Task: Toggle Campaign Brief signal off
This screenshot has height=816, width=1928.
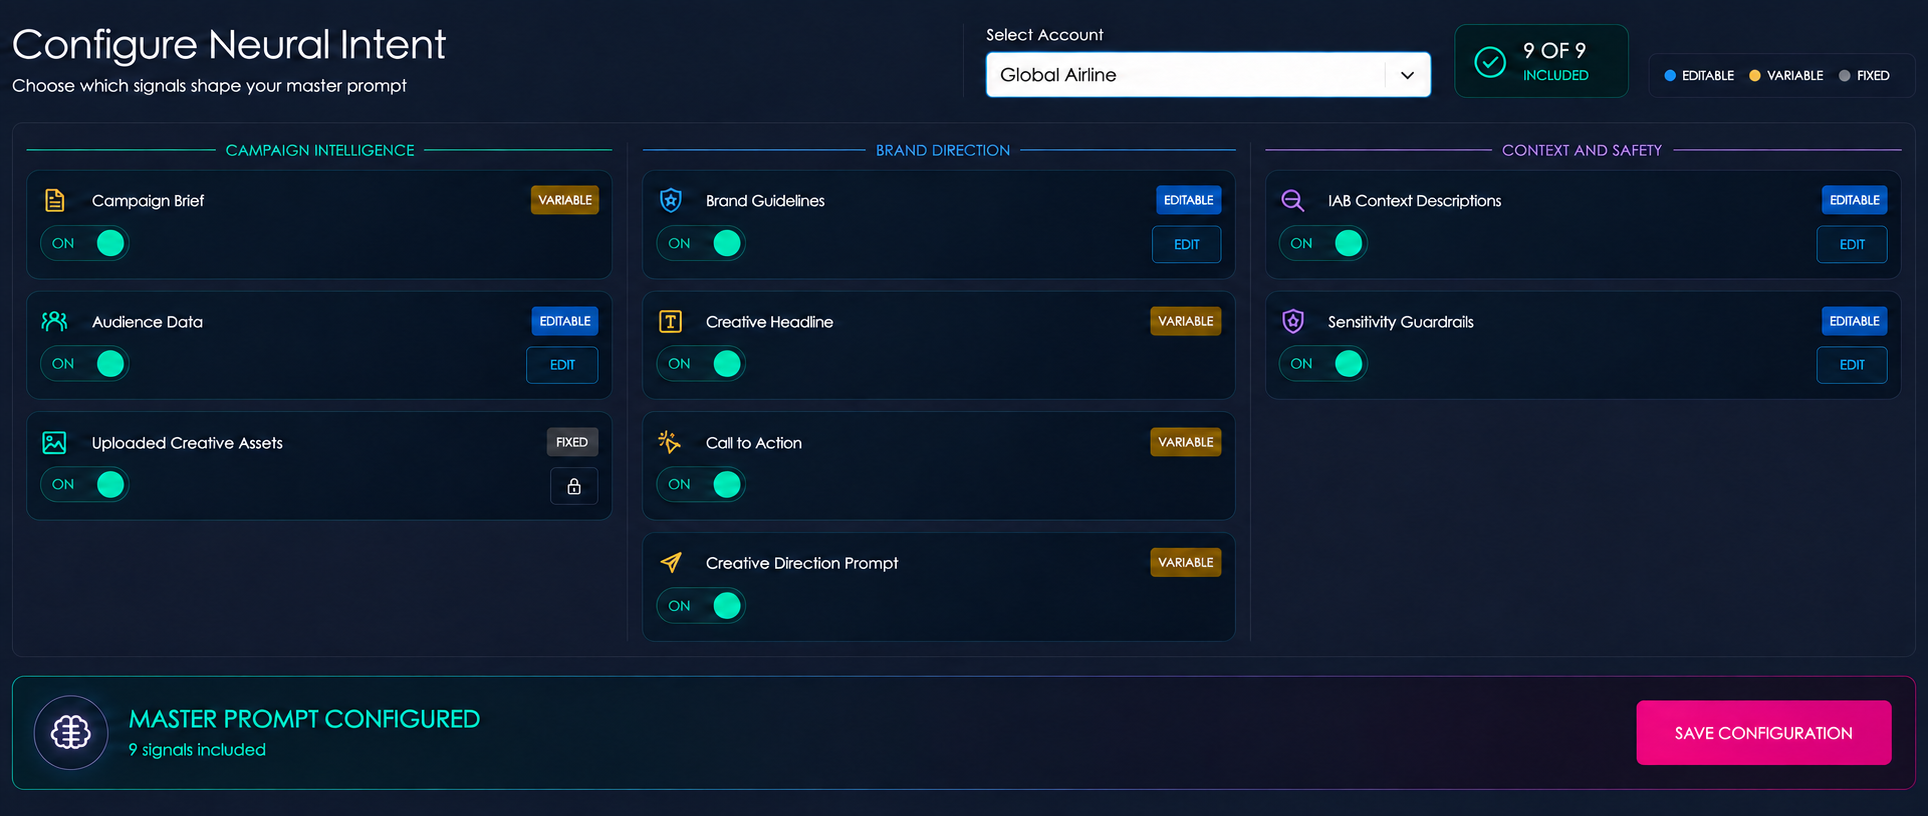Action: 85,243
